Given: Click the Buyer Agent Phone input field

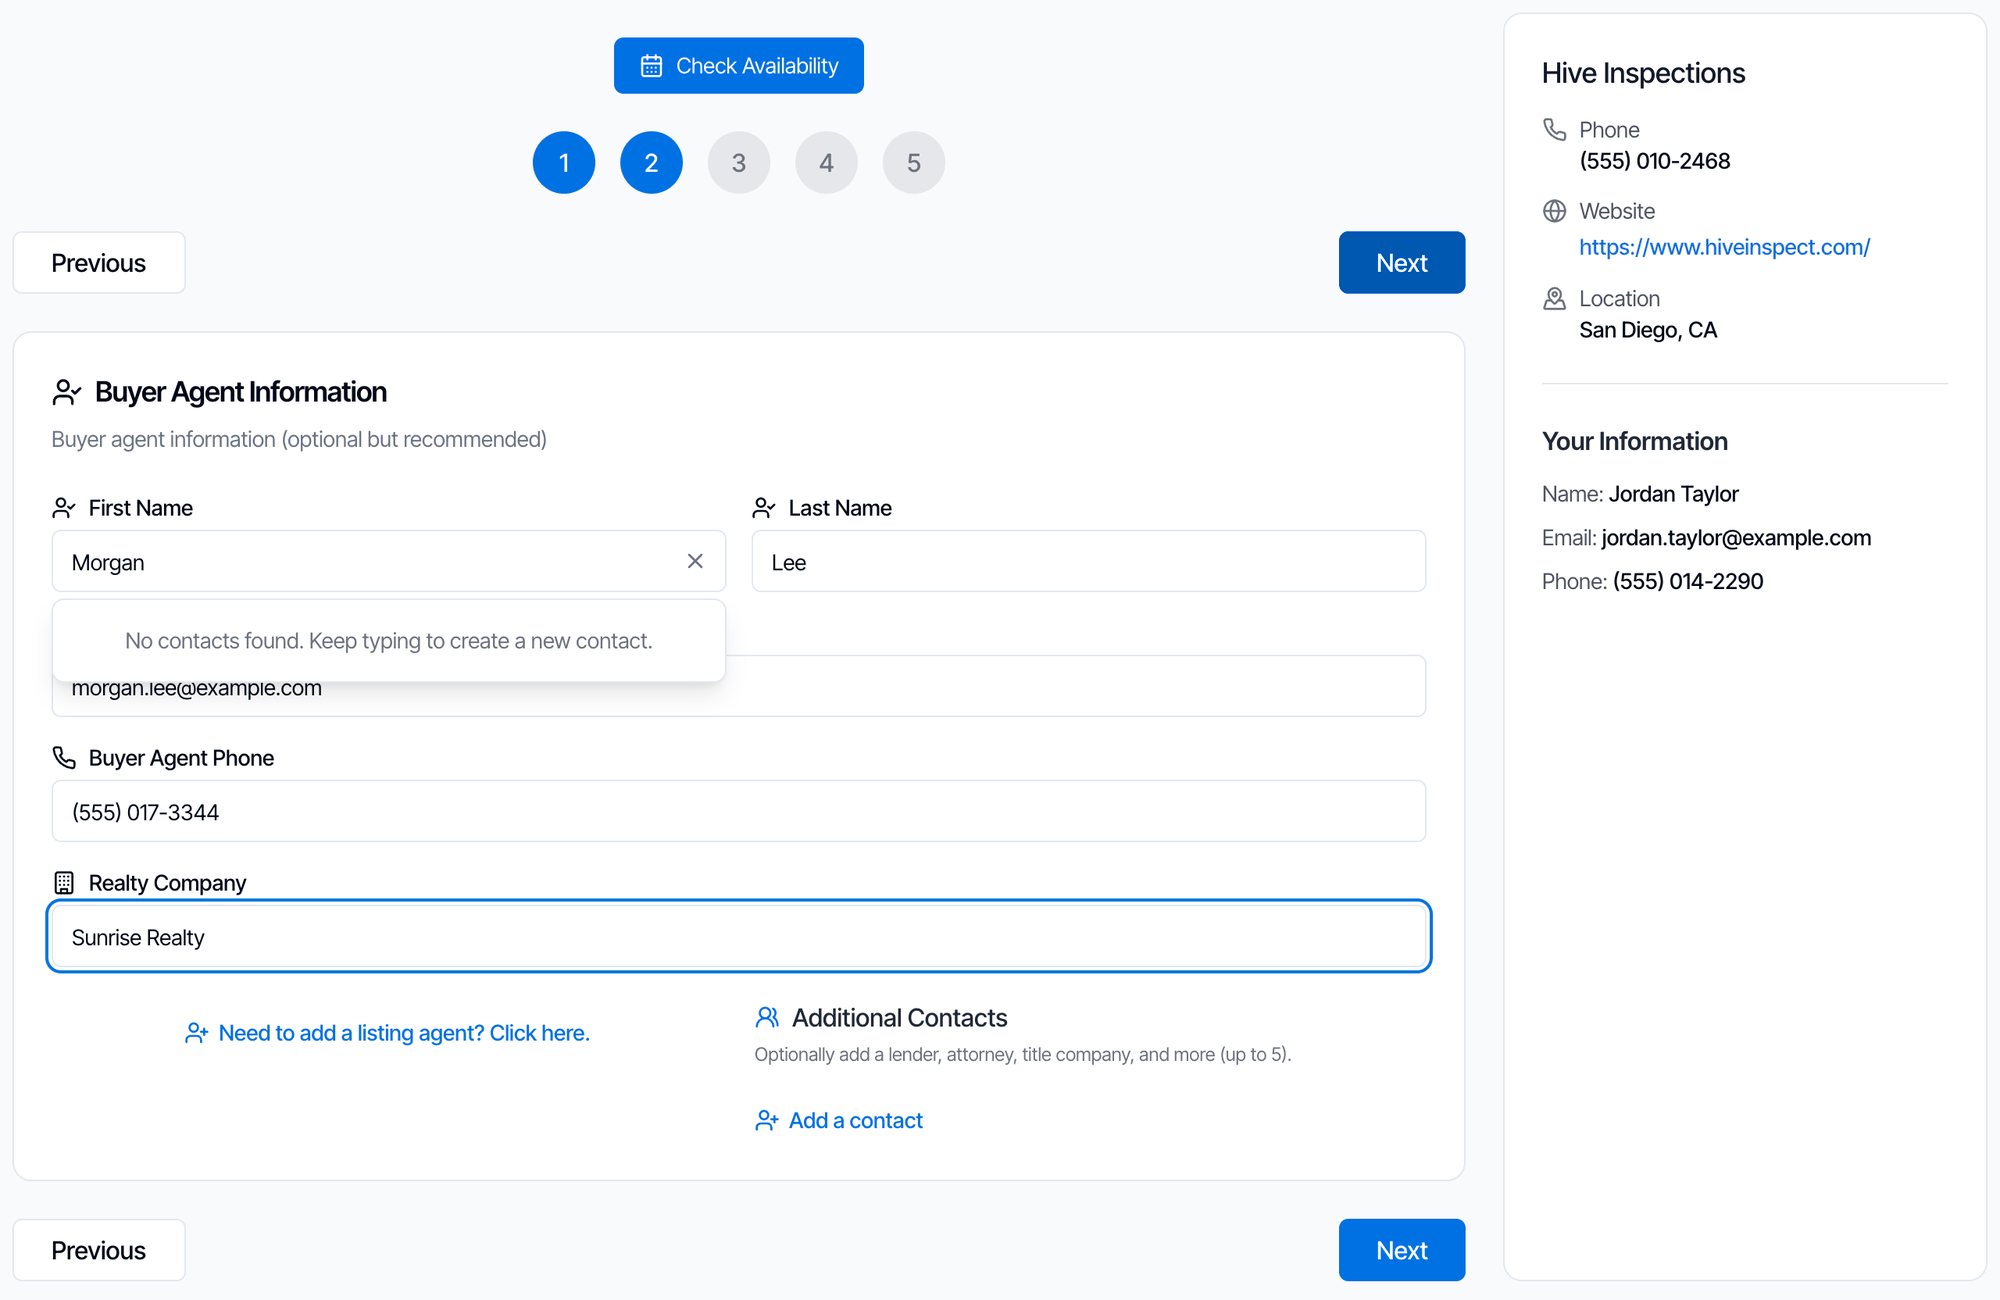Looking at the screenshot, I should [x=739, y=811].
